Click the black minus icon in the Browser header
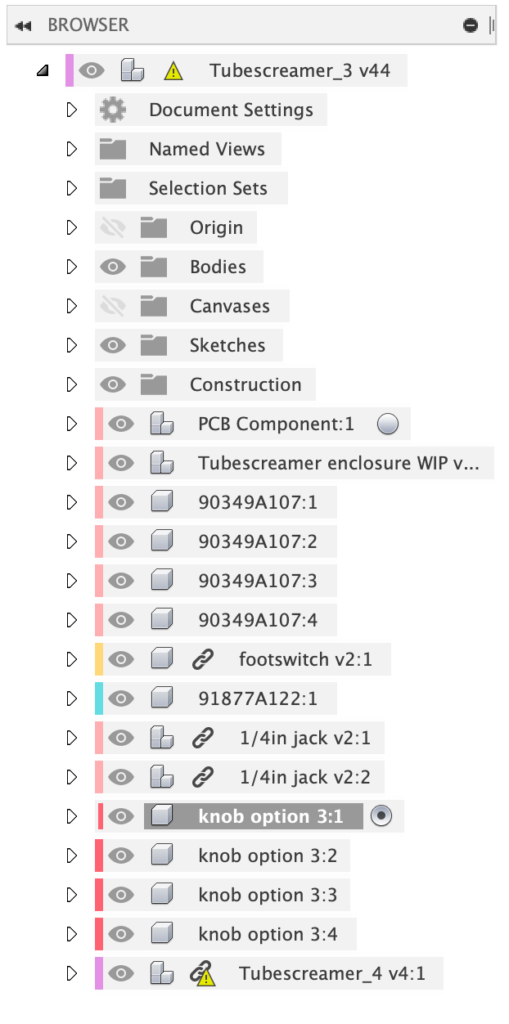The height and width of the screenshot is (1024, 509). coord(470,25)
